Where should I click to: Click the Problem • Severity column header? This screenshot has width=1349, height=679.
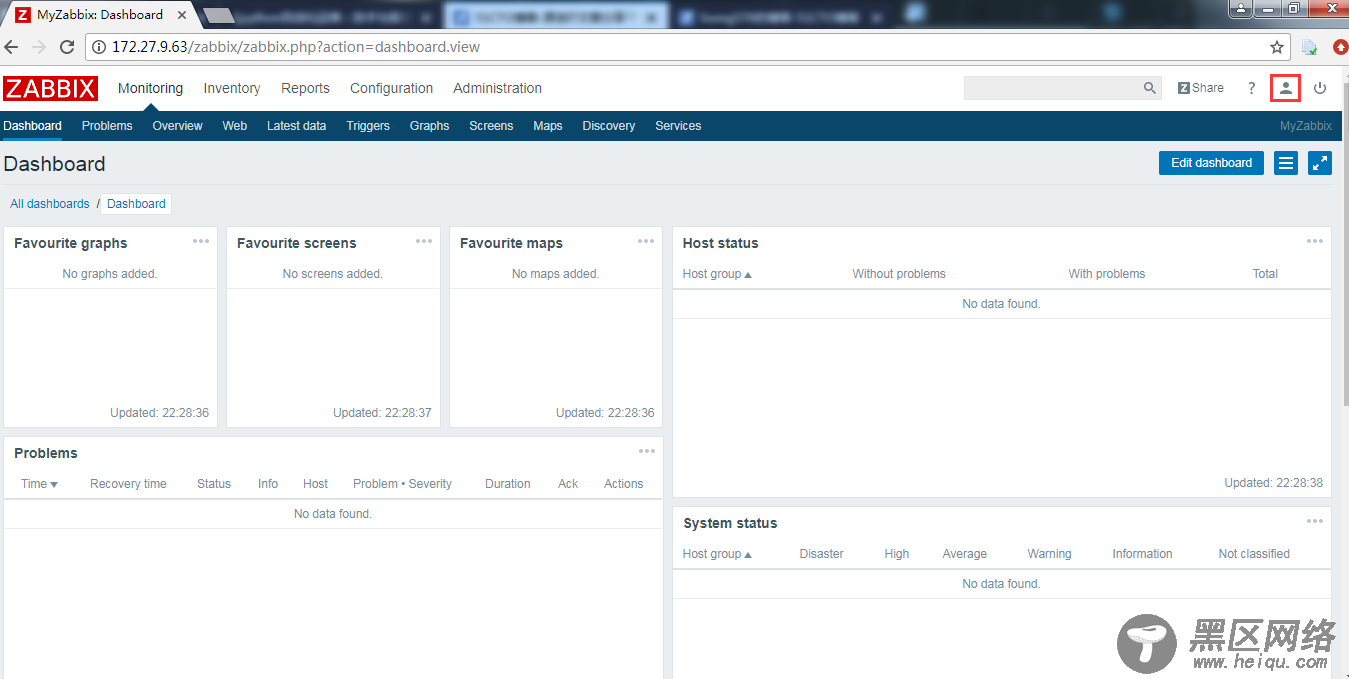pos(402,484)
